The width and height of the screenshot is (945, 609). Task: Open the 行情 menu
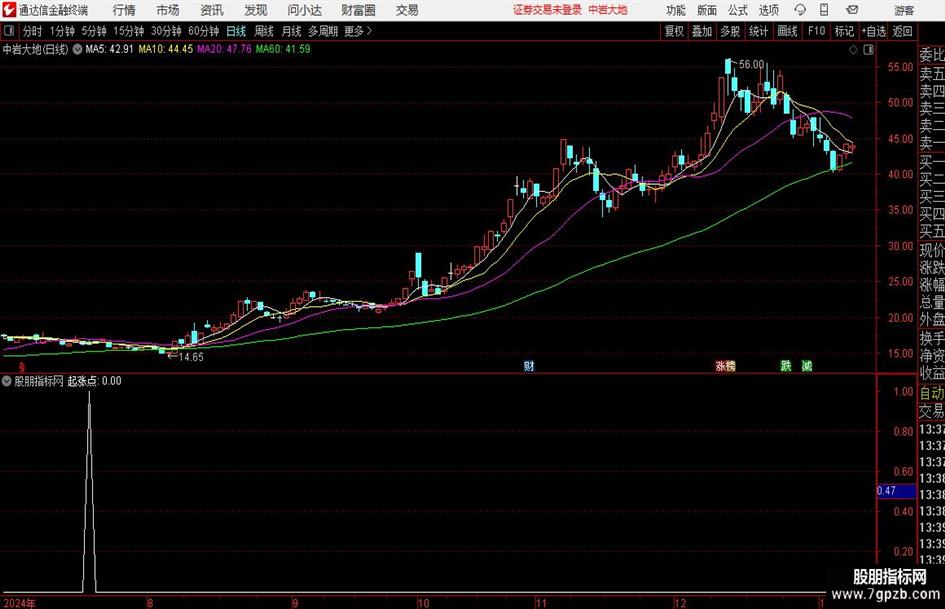124,10
